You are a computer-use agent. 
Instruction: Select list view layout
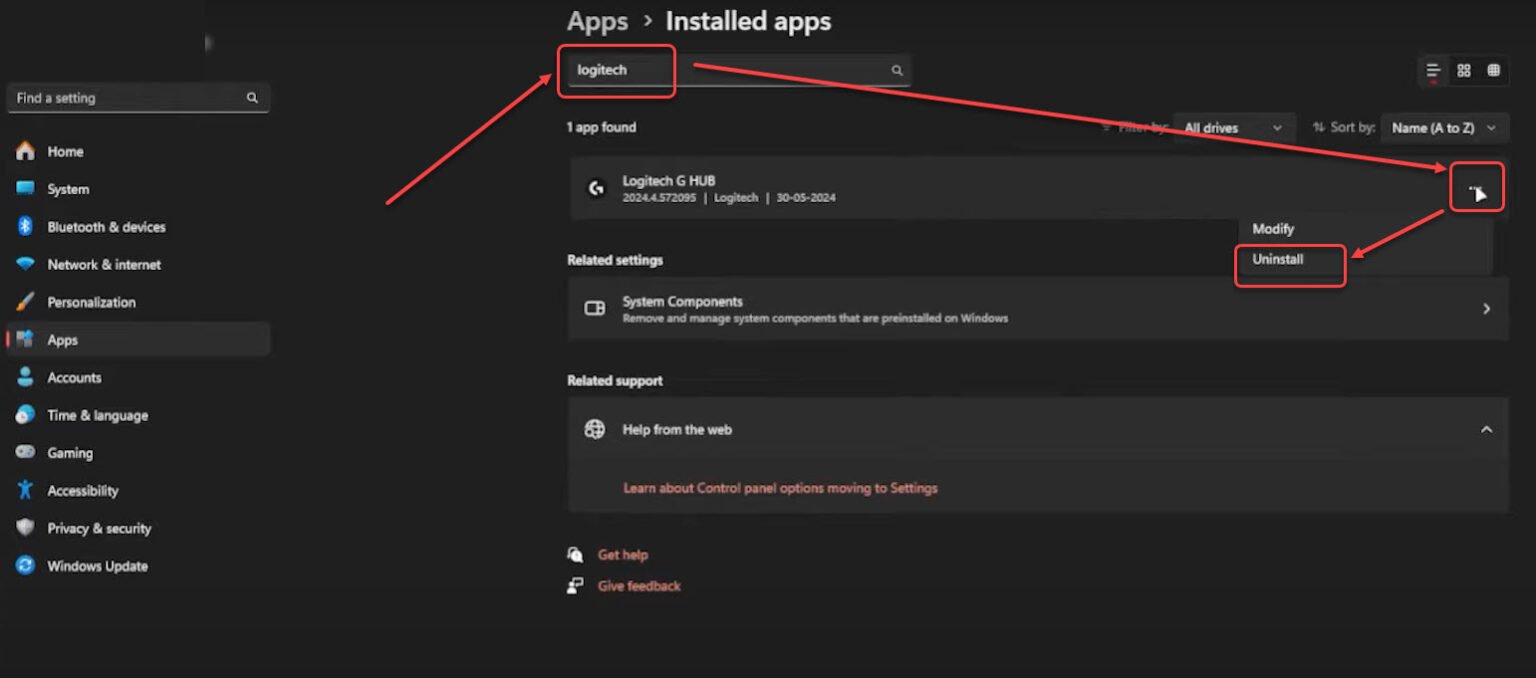pyautogui.click(x=1432, y=70)
